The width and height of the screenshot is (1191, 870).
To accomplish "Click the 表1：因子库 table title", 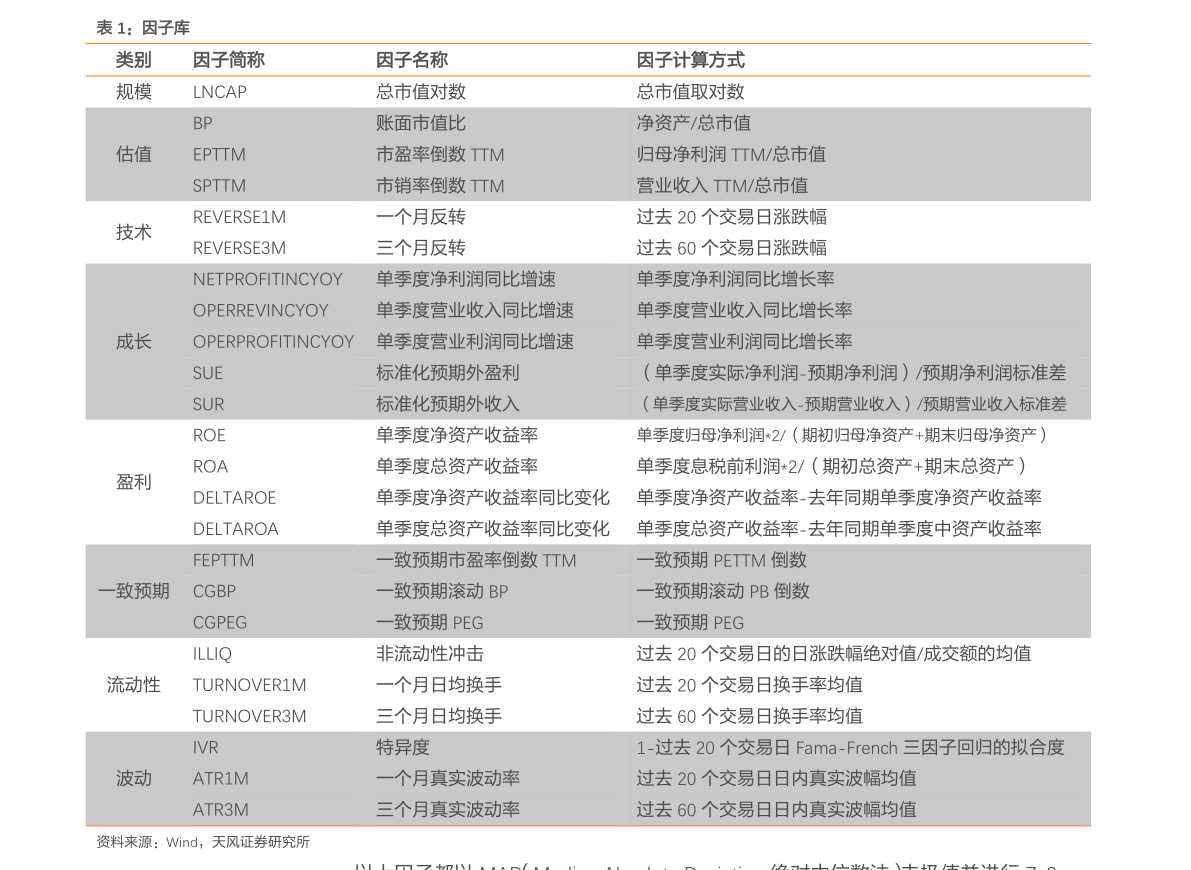I will [142, 28].
